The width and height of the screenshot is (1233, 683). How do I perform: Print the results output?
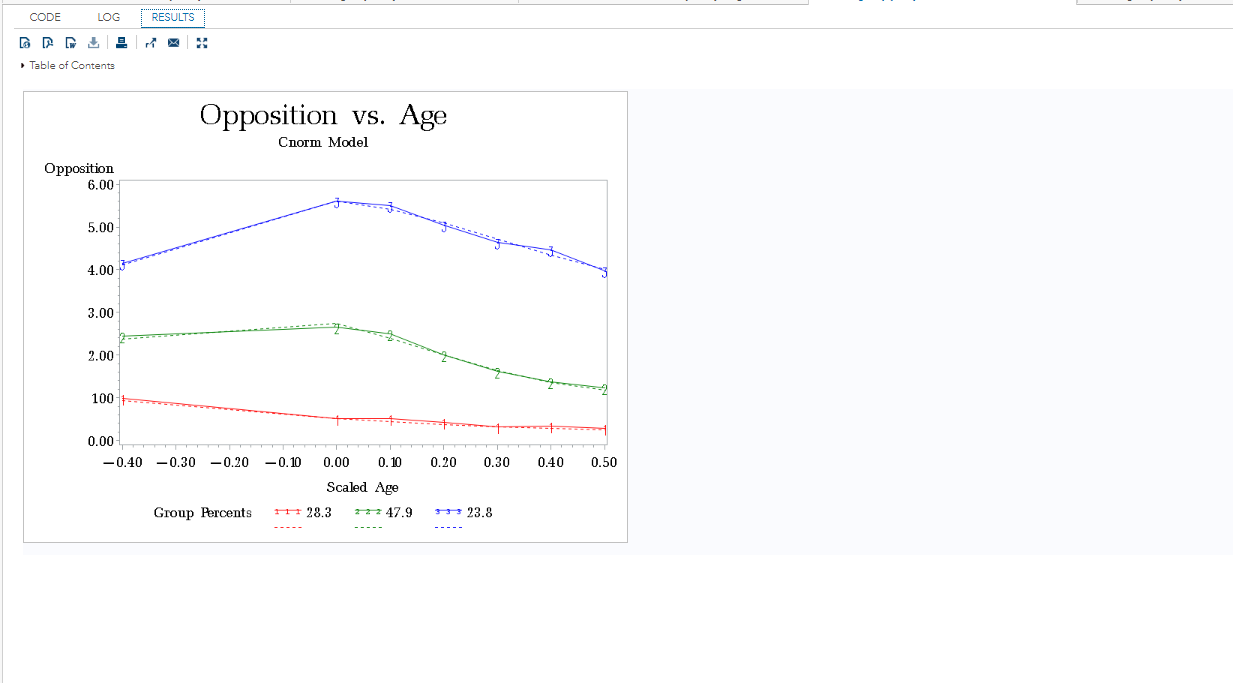[x=121, y=43]
